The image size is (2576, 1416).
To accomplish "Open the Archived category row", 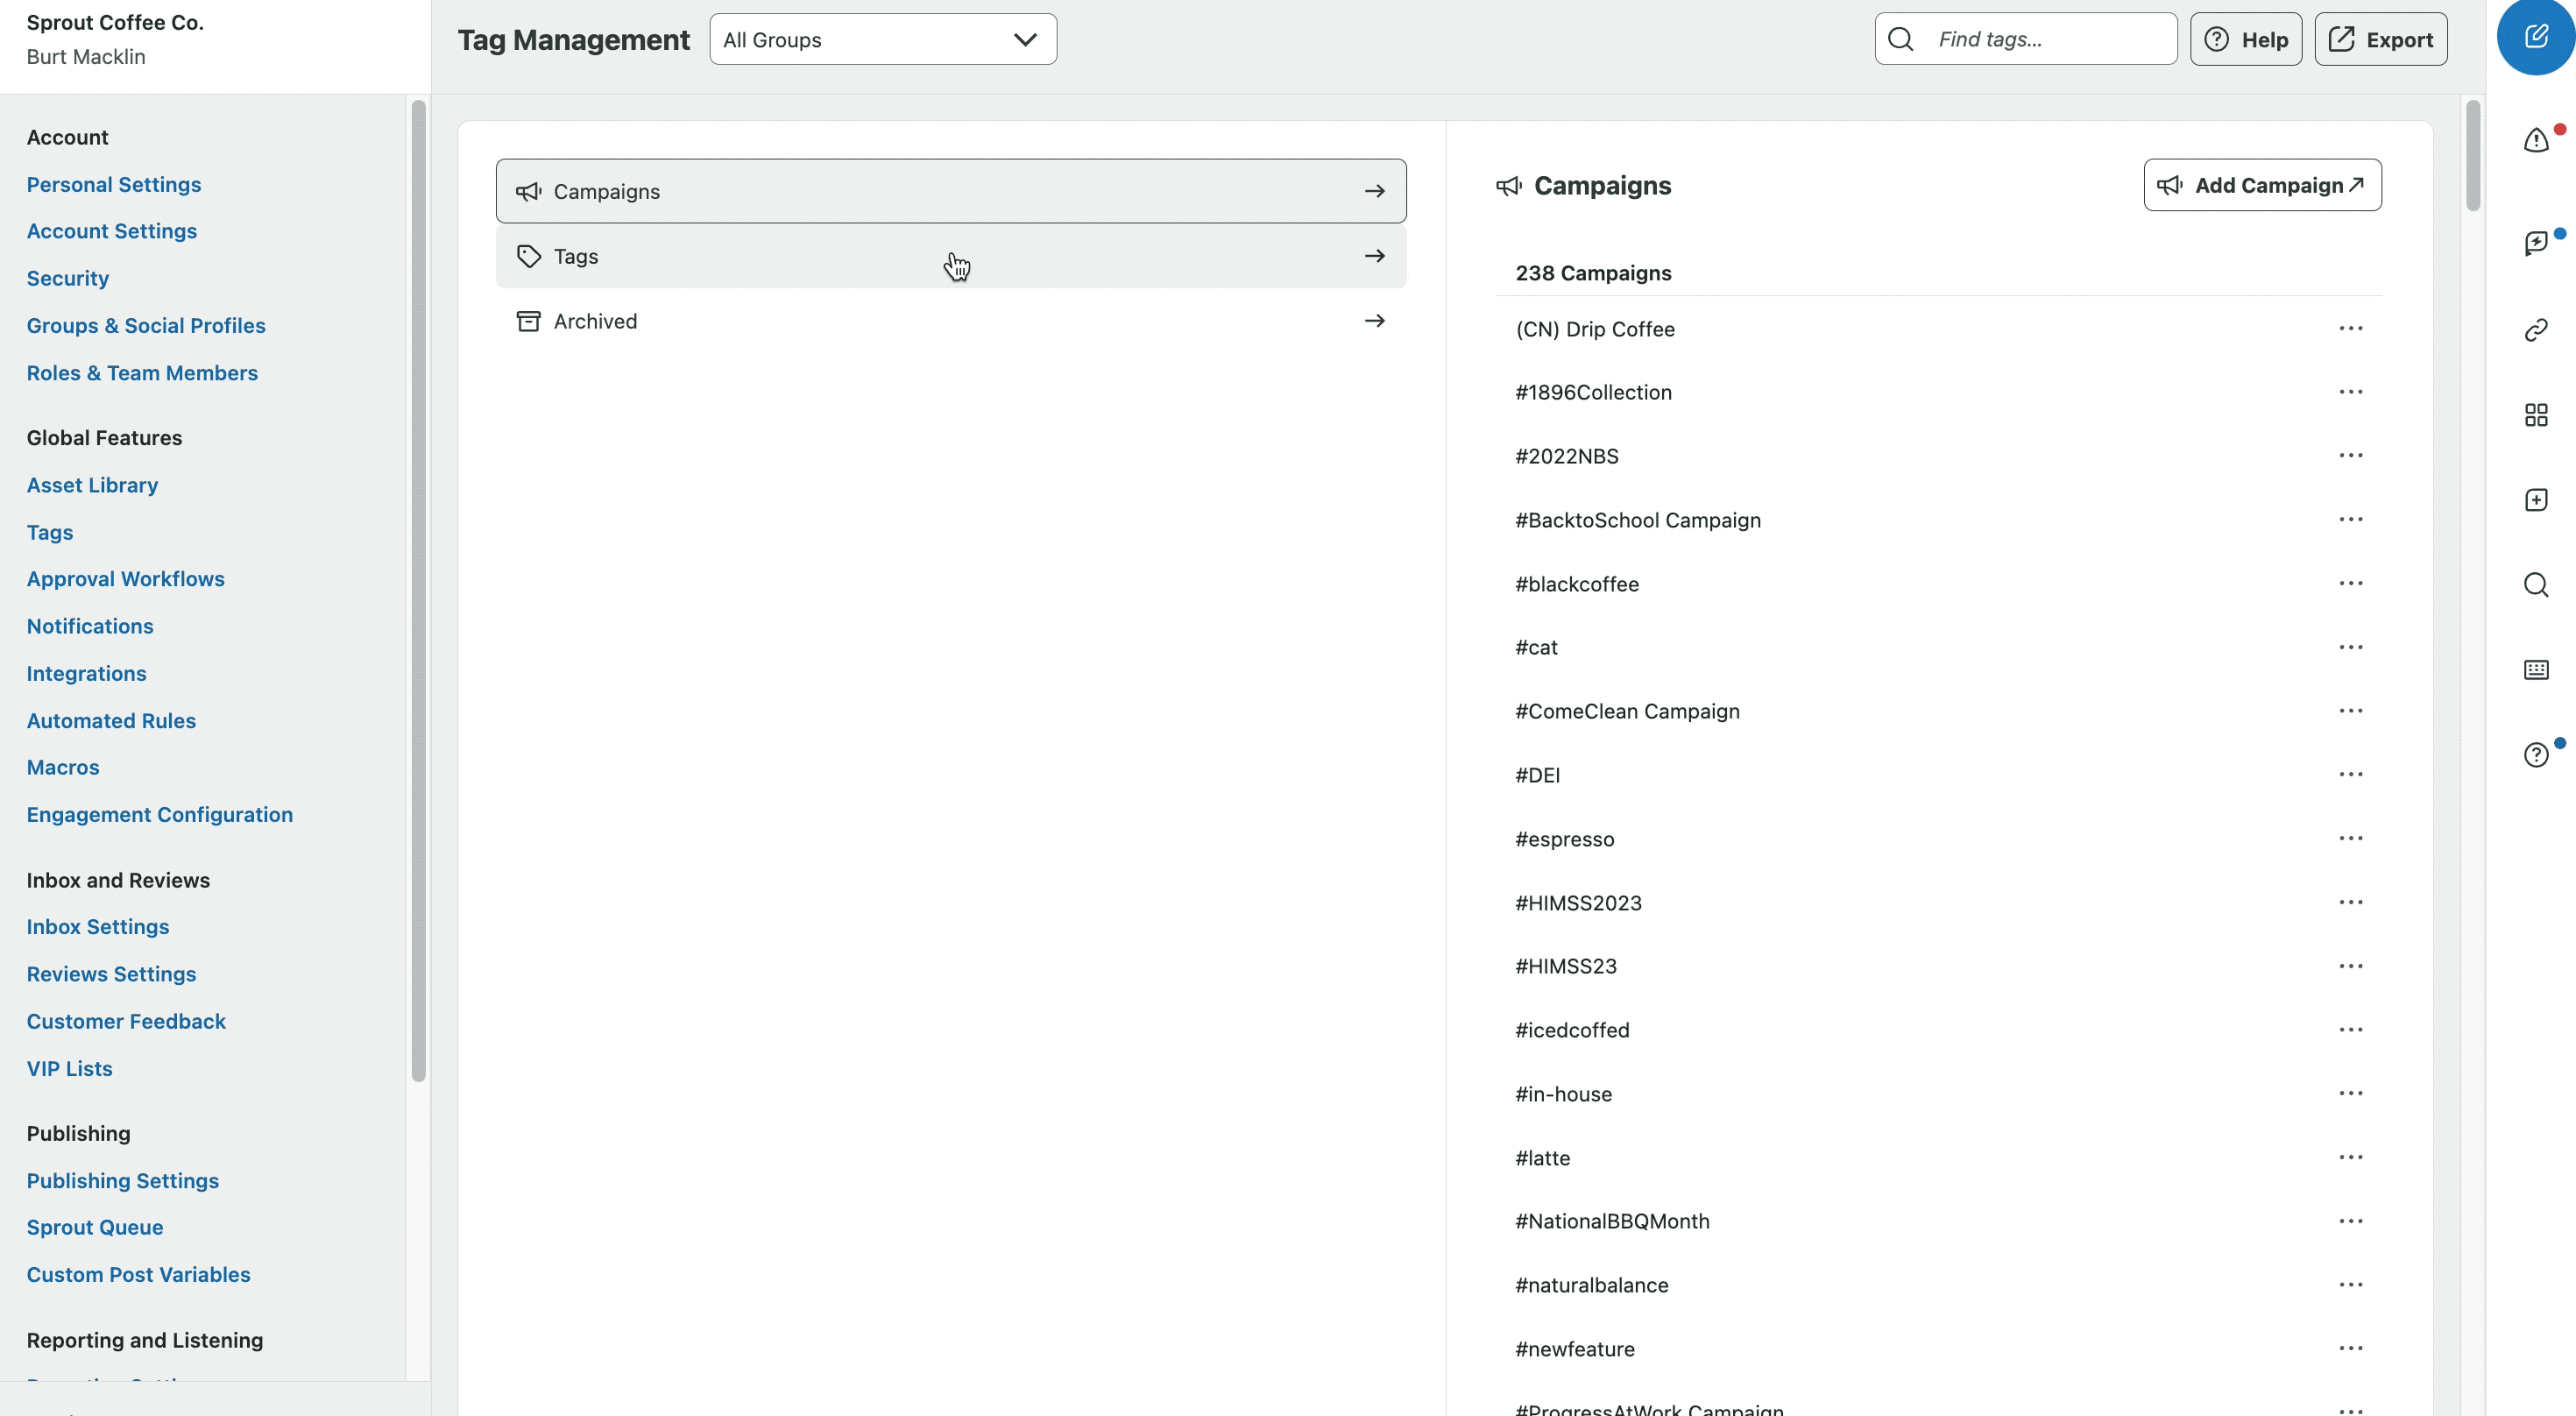I will point(950,321).
